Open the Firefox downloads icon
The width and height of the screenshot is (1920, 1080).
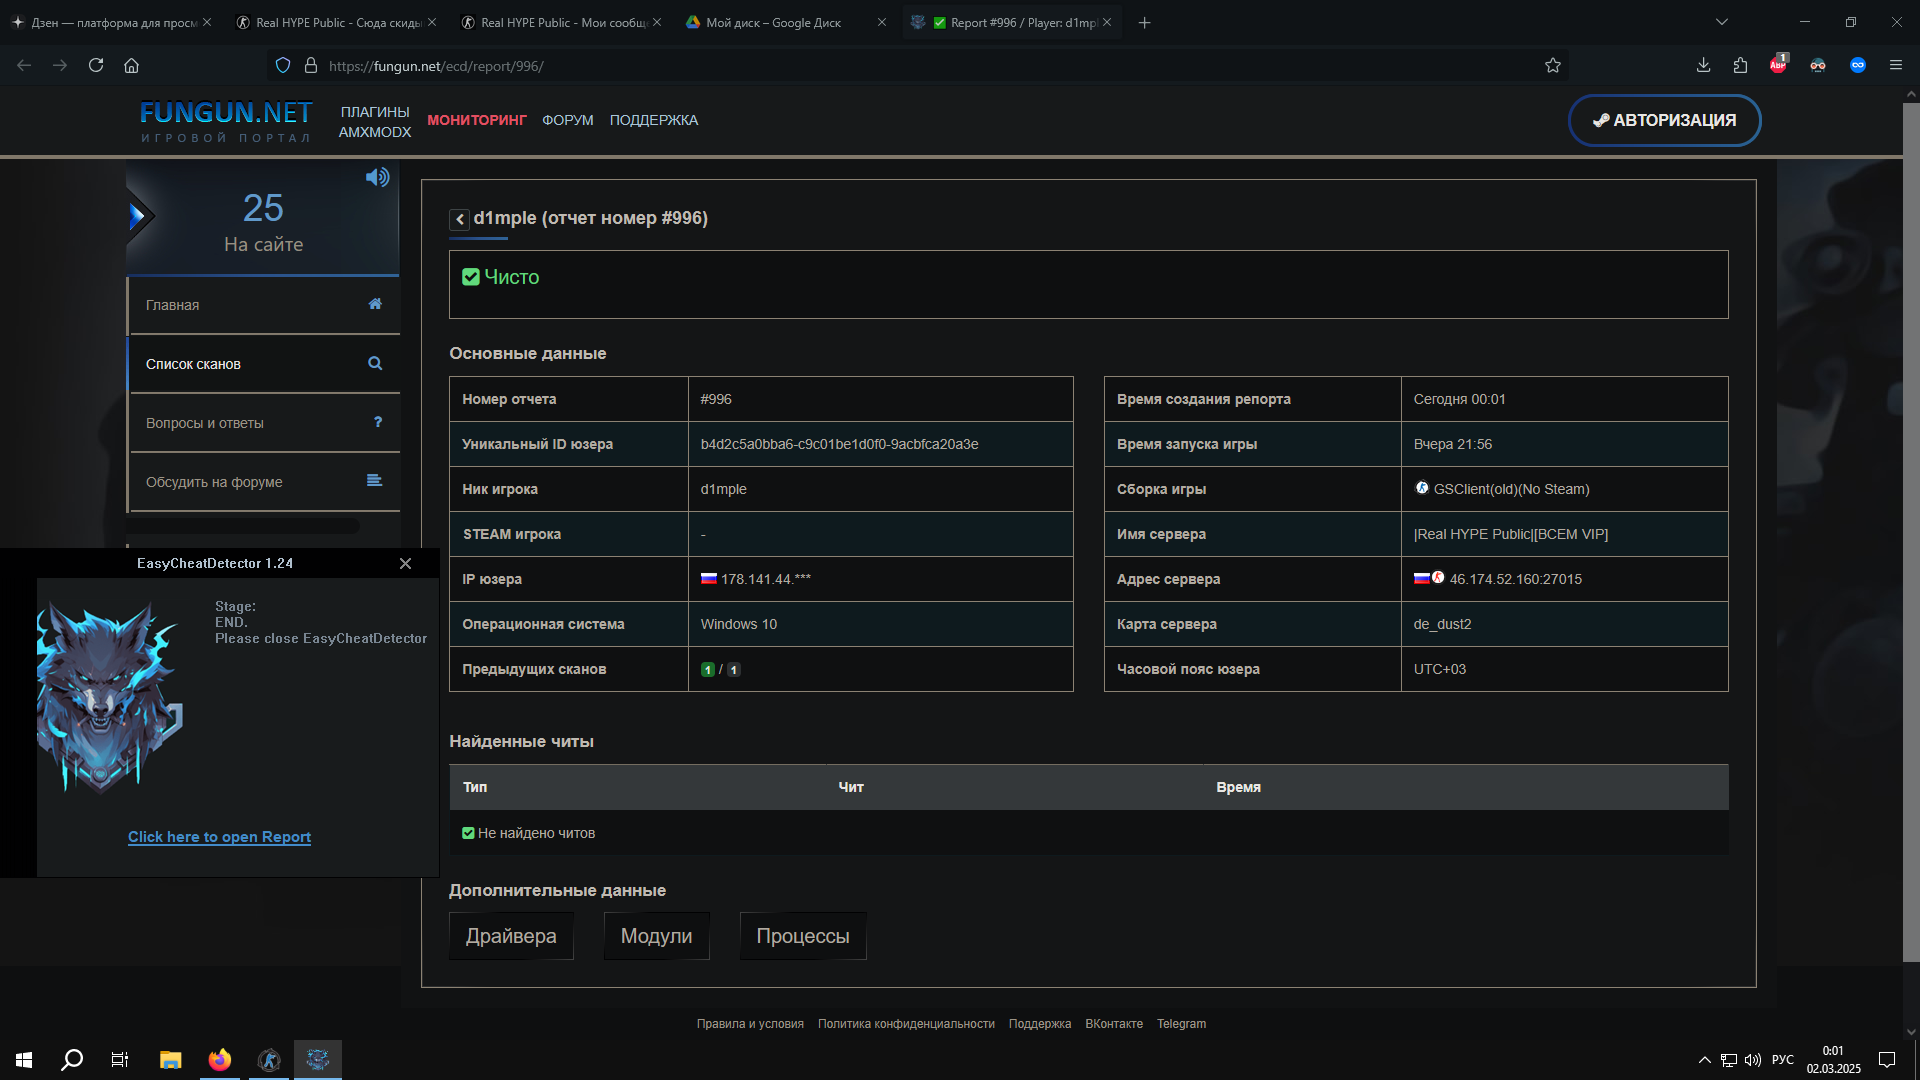[x=1703, y=66]
